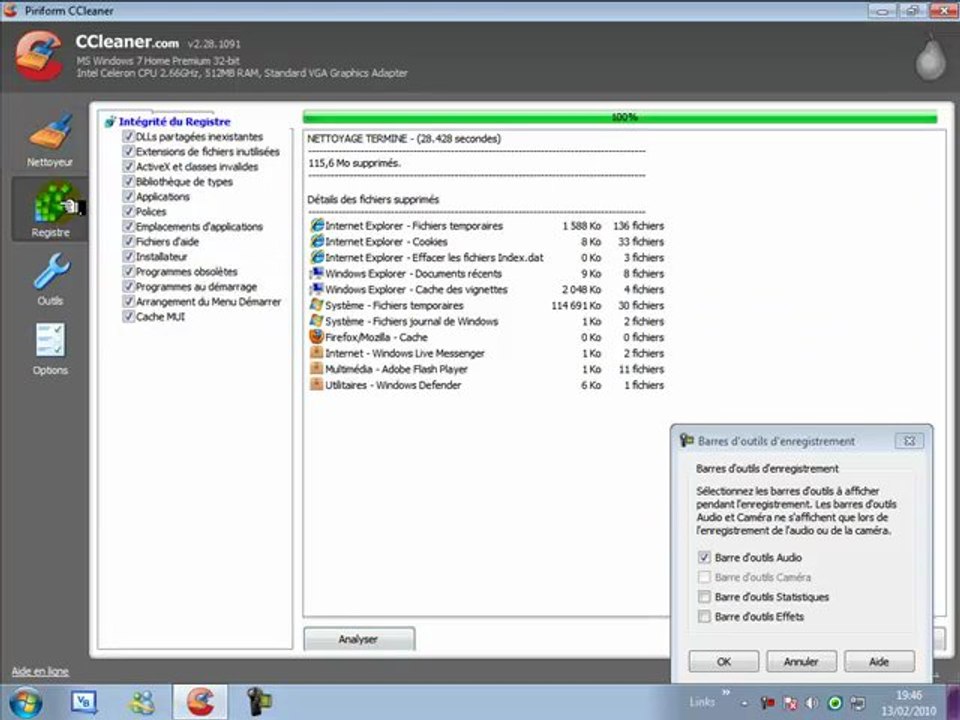This screenshot has height=720, width=960.
Task: Click box icon of Windows Defender row
Action: click(317, 384)
